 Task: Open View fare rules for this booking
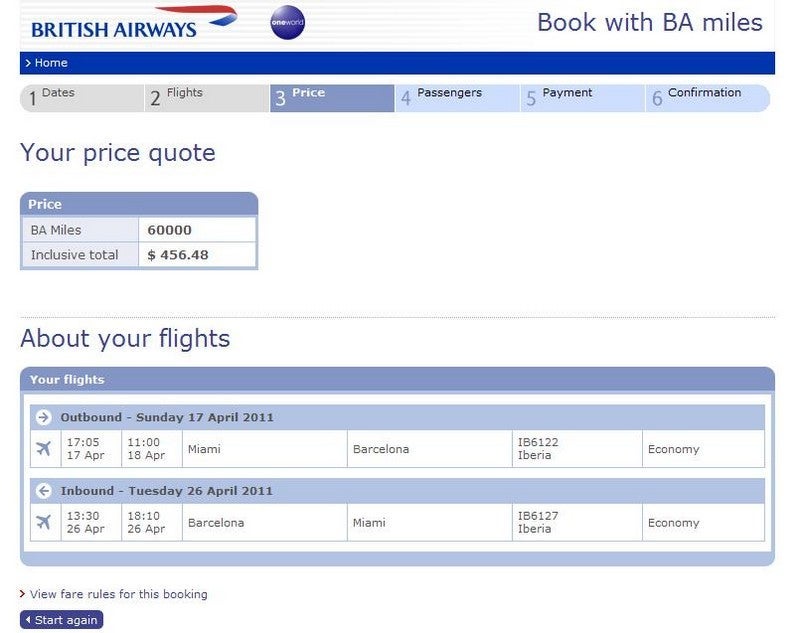point(118,594)
